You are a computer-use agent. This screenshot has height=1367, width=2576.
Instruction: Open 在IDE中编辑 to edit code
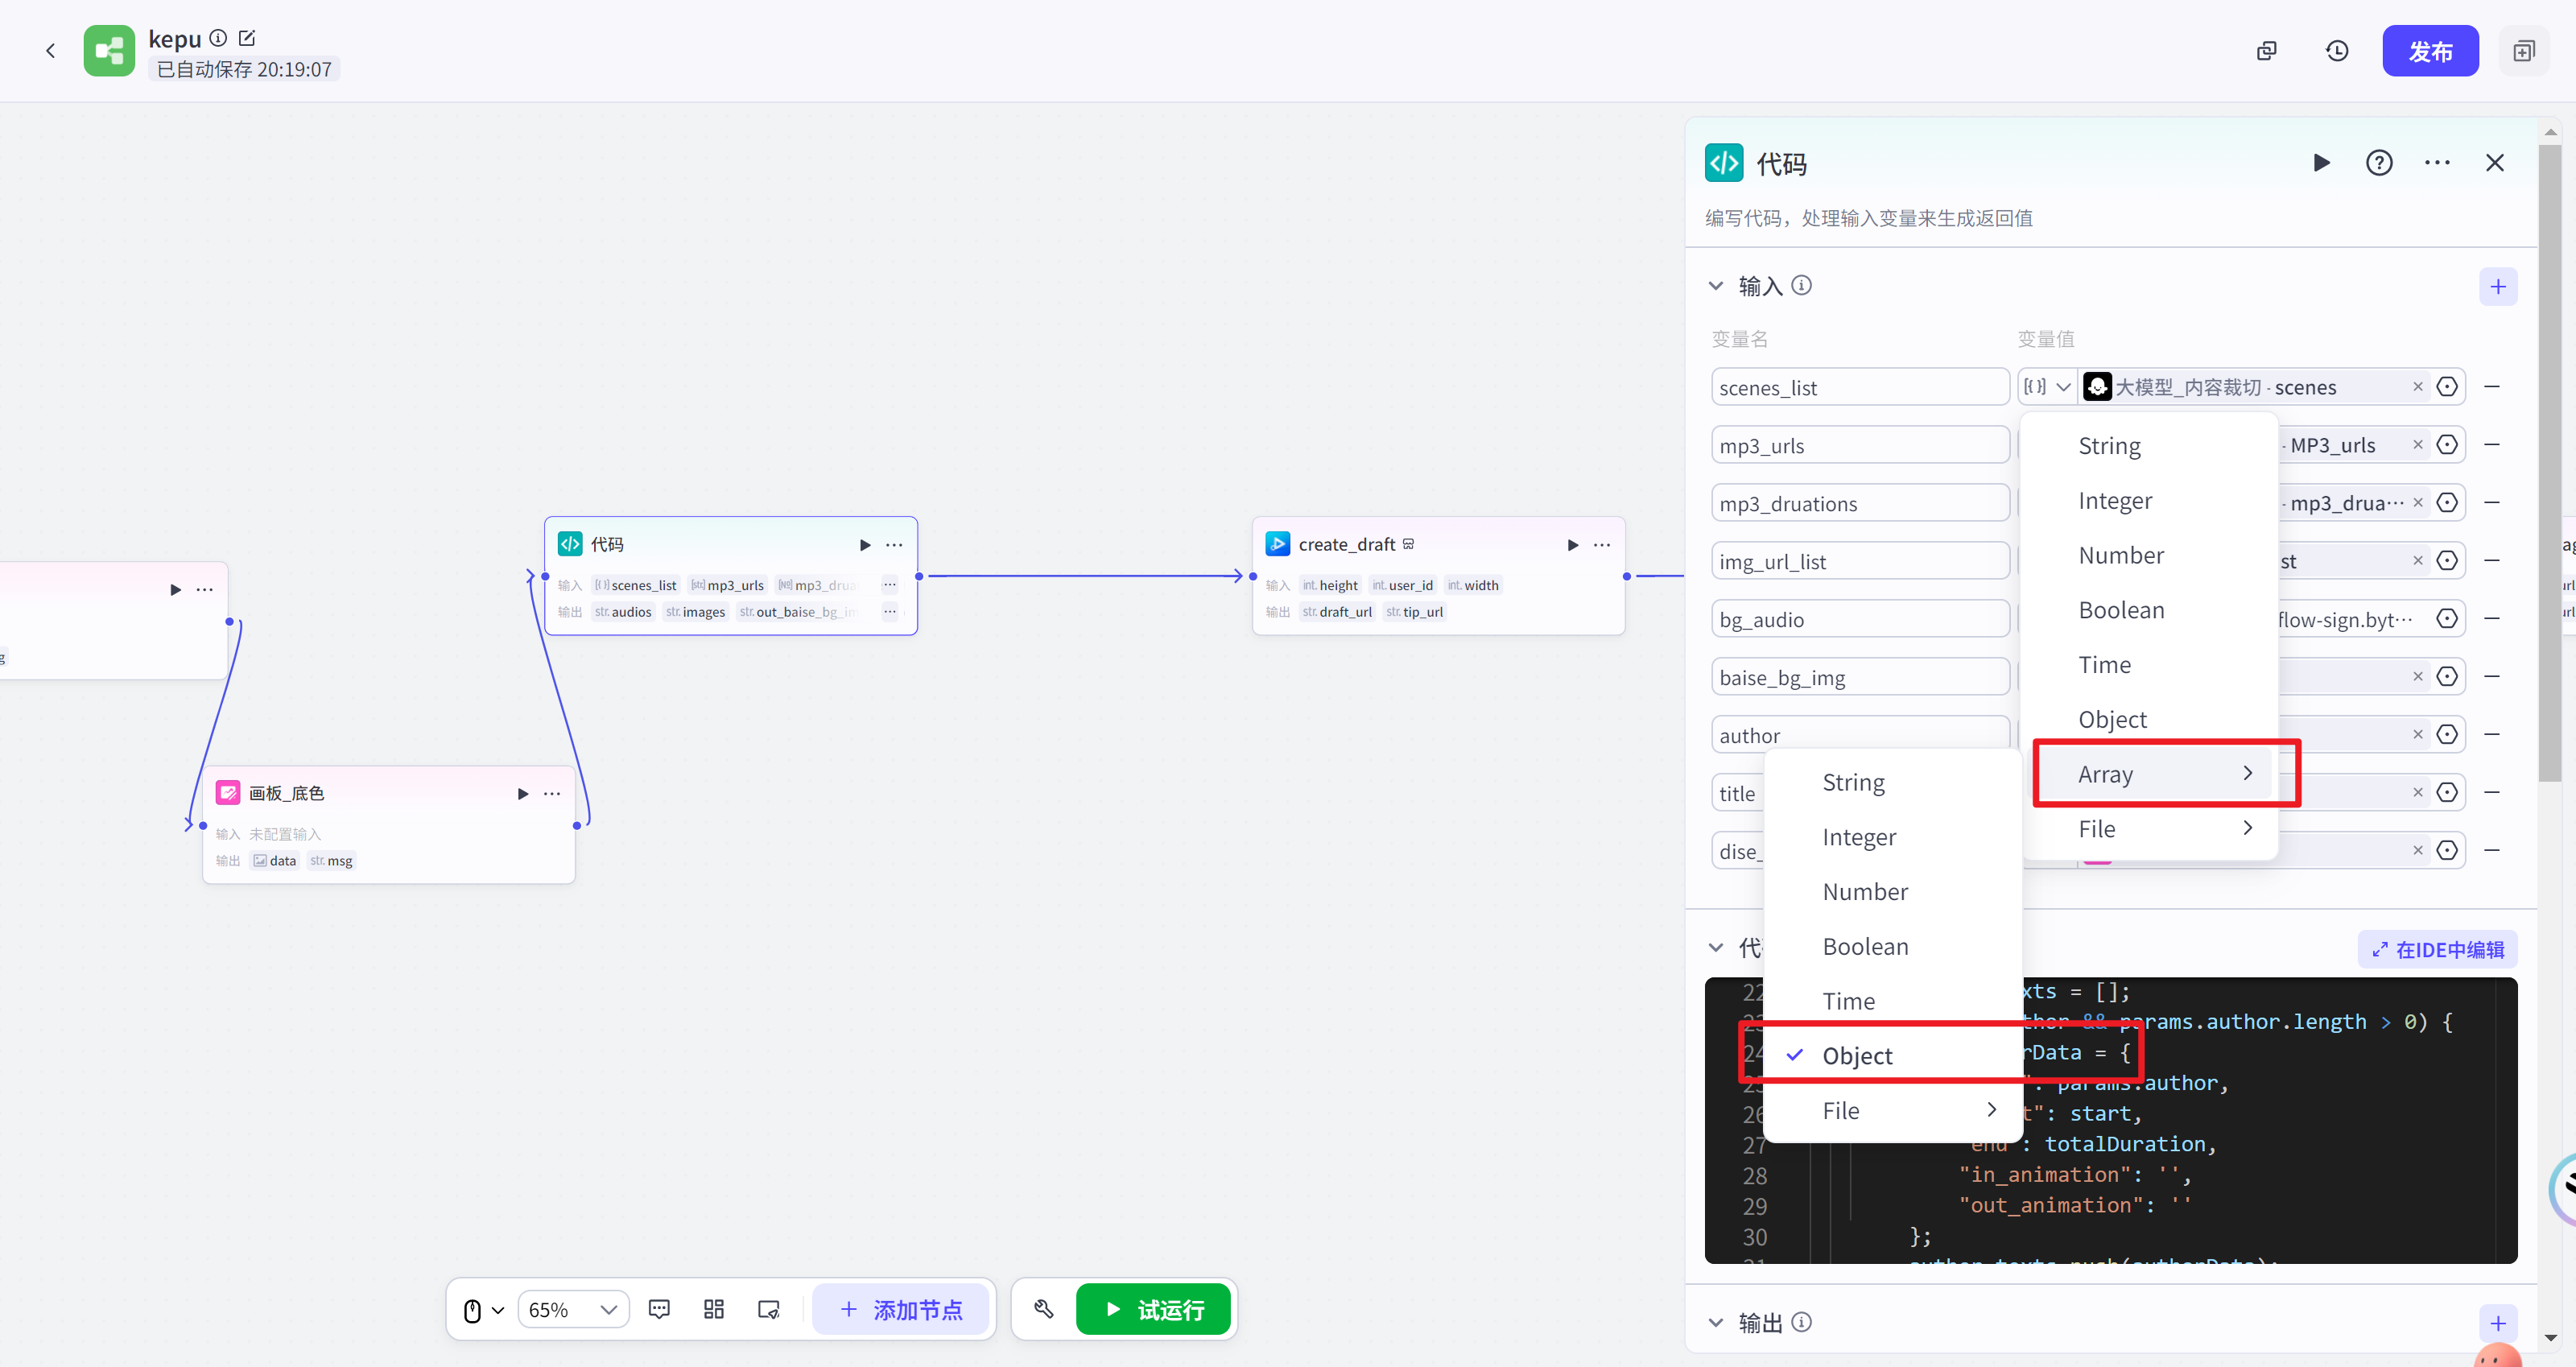2438,950
